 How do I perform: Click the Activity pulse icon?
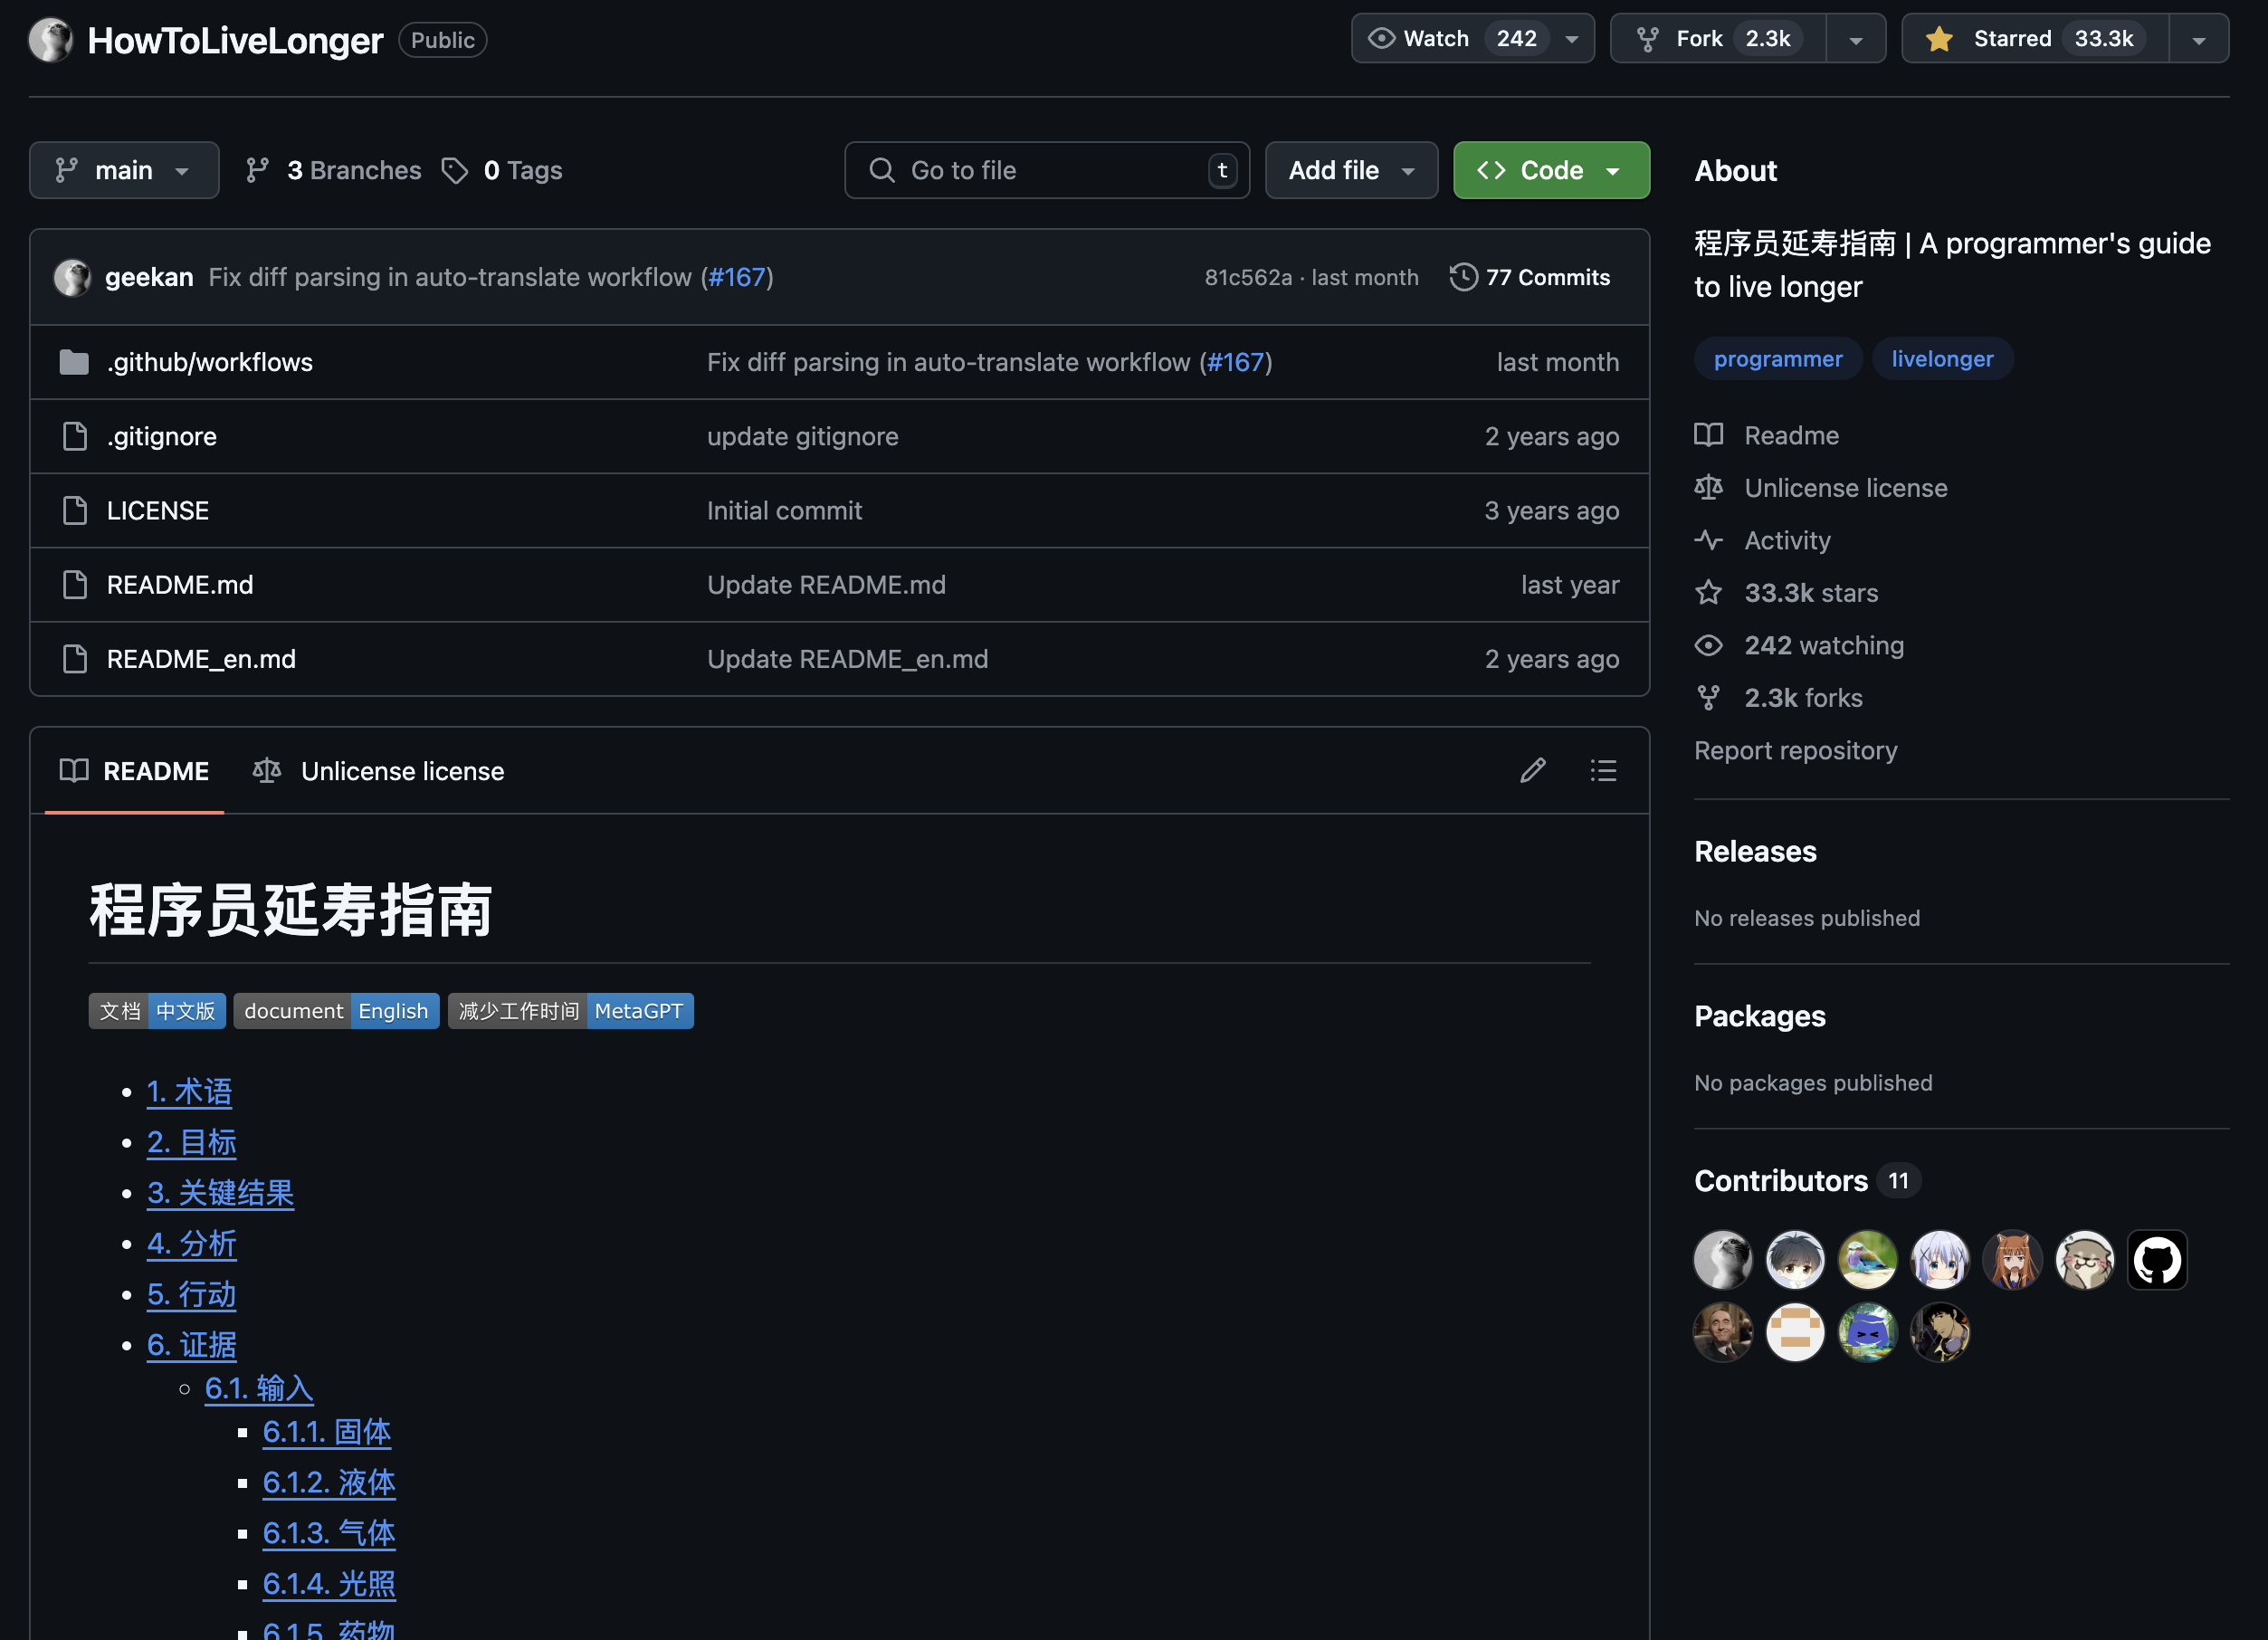pyautogui.click(x=1708, y=540)
